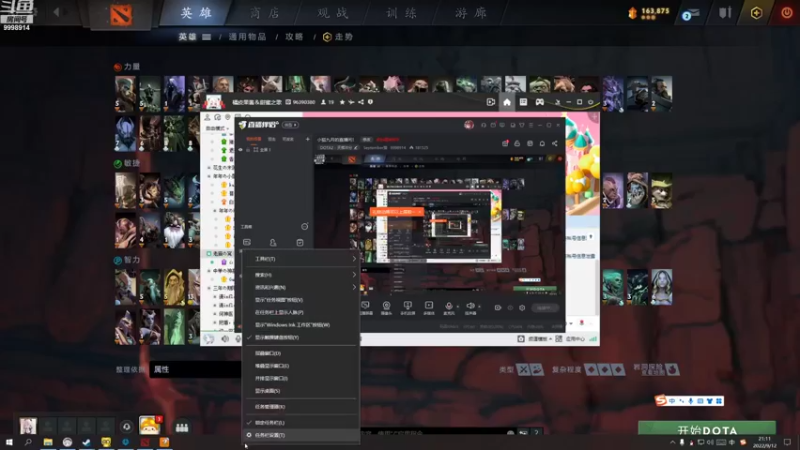Expand the 资讯和兴趣(N) submenu arrow
This screenshot has height=450, width=800.
coord(354,287)
